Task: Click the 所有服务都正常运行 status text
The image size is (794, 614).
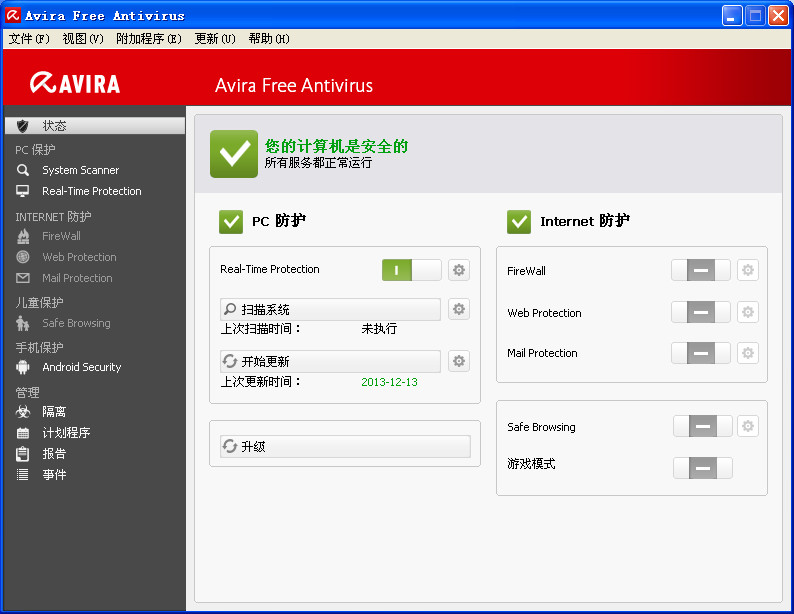Action: click(318, 162)
